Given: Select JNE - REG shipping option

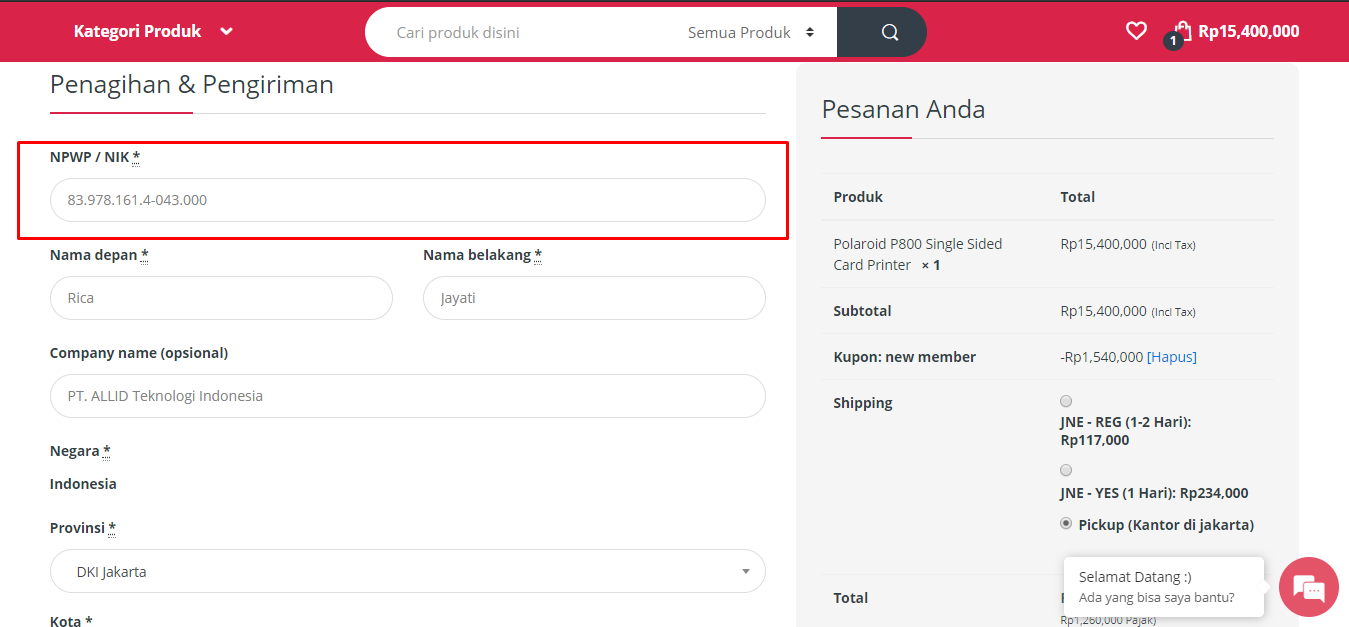Looking at the screenshot, I should (x=1066, y=401).
